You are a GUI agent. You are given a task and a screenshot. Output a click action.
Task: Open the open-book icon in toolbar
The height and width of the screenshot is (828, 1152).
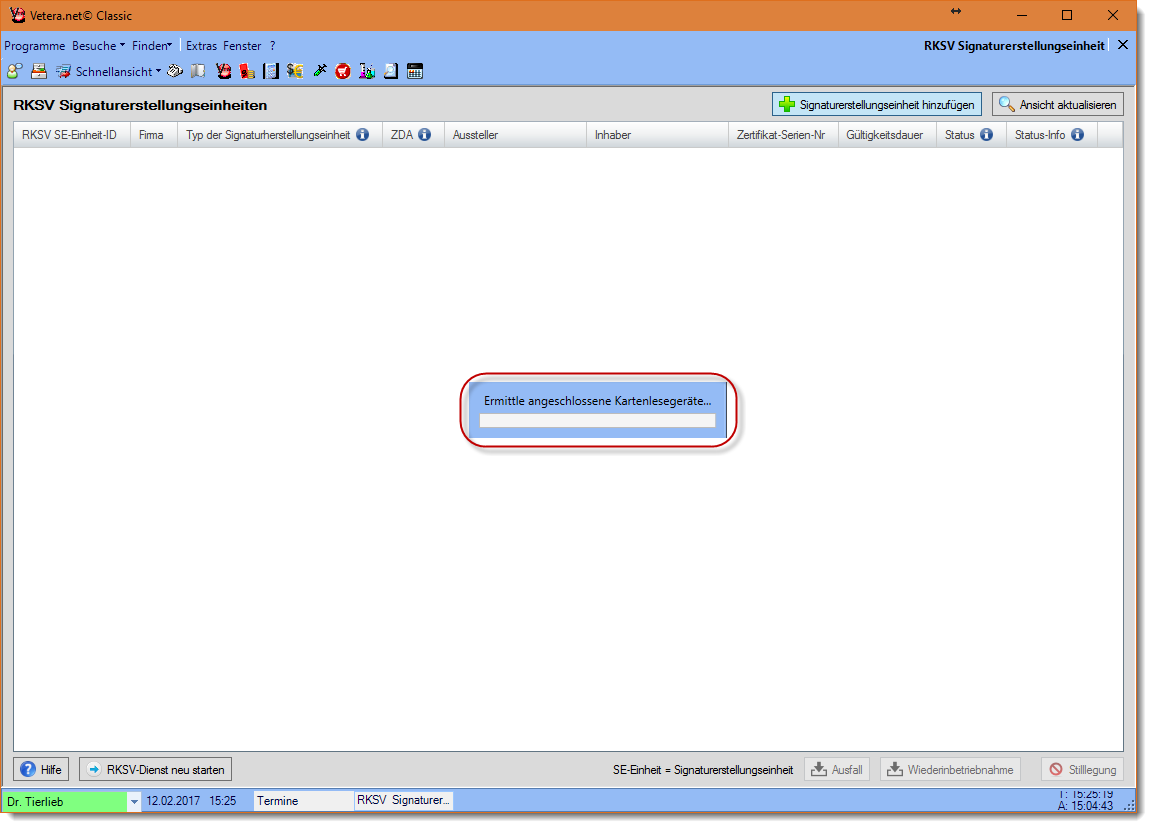coord(198,71)
